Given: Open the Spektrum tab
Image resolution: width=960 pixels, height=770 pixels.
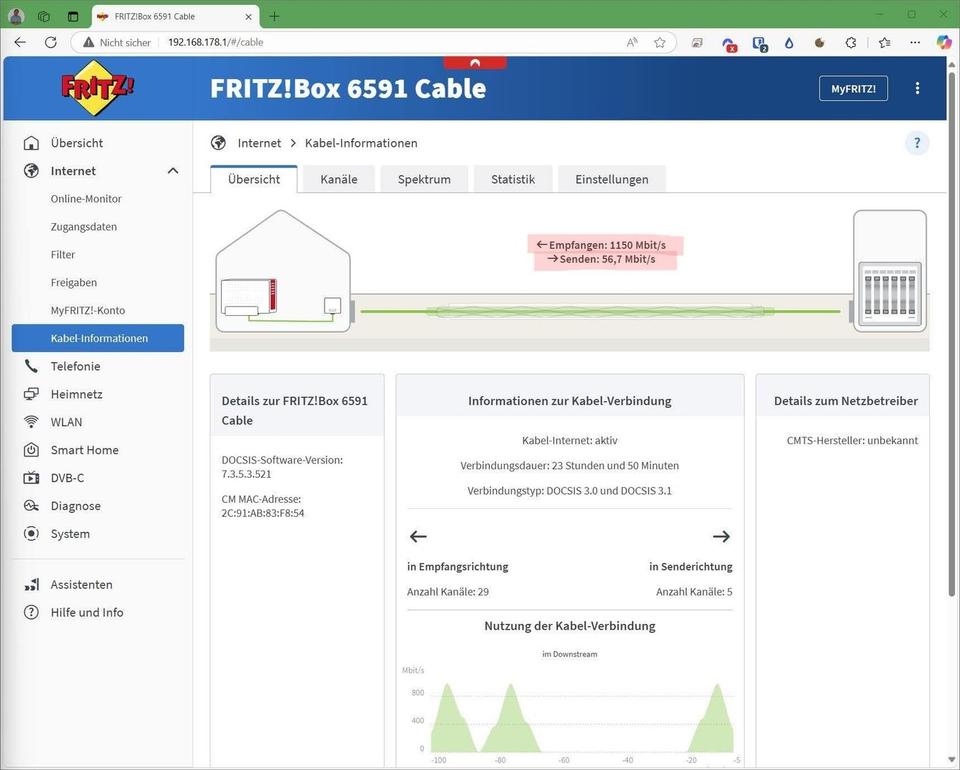Looking at the screenshot, I should coord(424,179).
